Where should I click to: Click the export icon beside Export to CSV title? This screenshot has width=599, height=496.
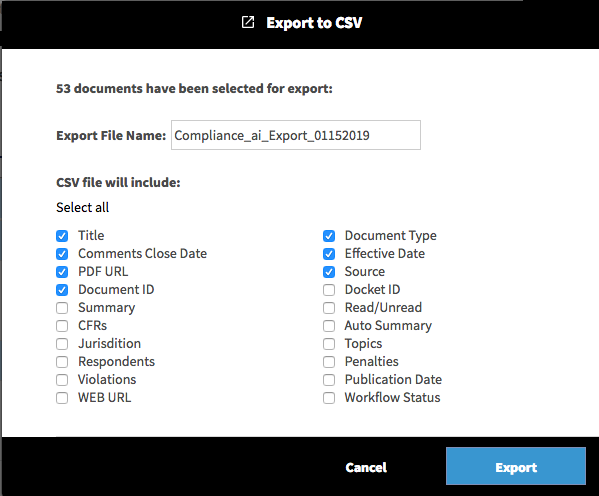[248, 22]
